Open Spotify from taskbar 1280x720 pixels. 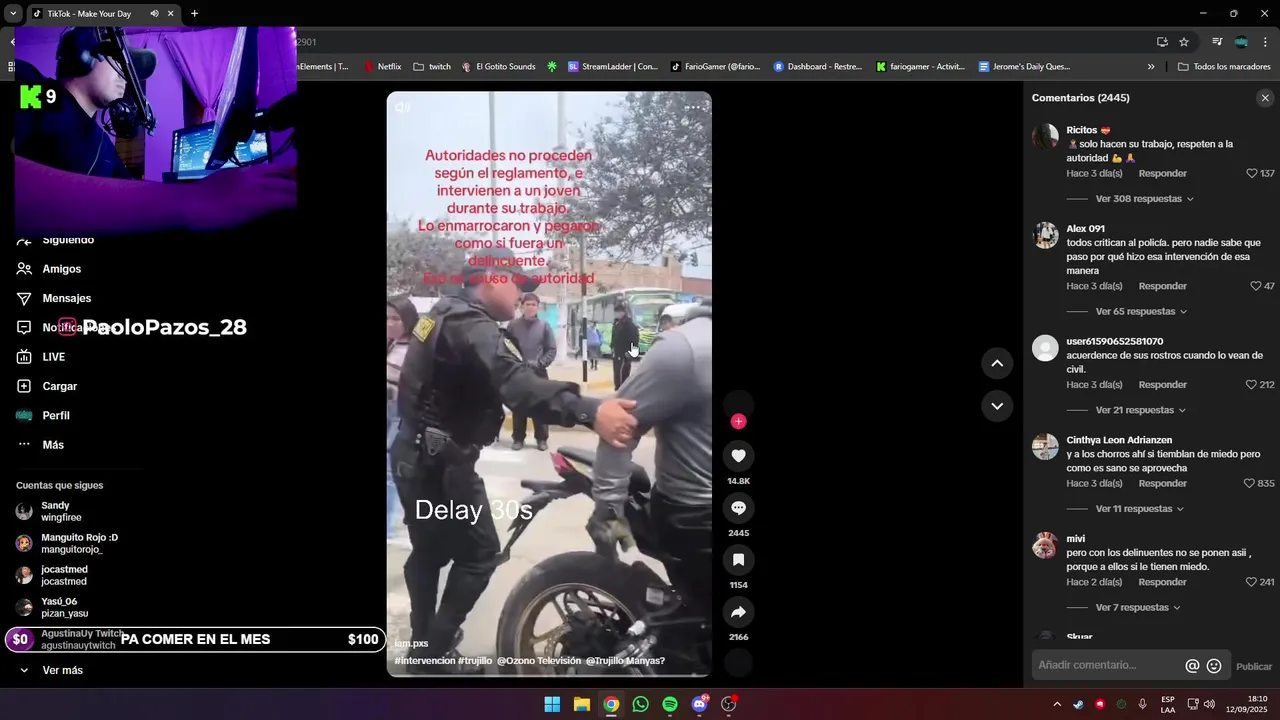tap(670, 704)
